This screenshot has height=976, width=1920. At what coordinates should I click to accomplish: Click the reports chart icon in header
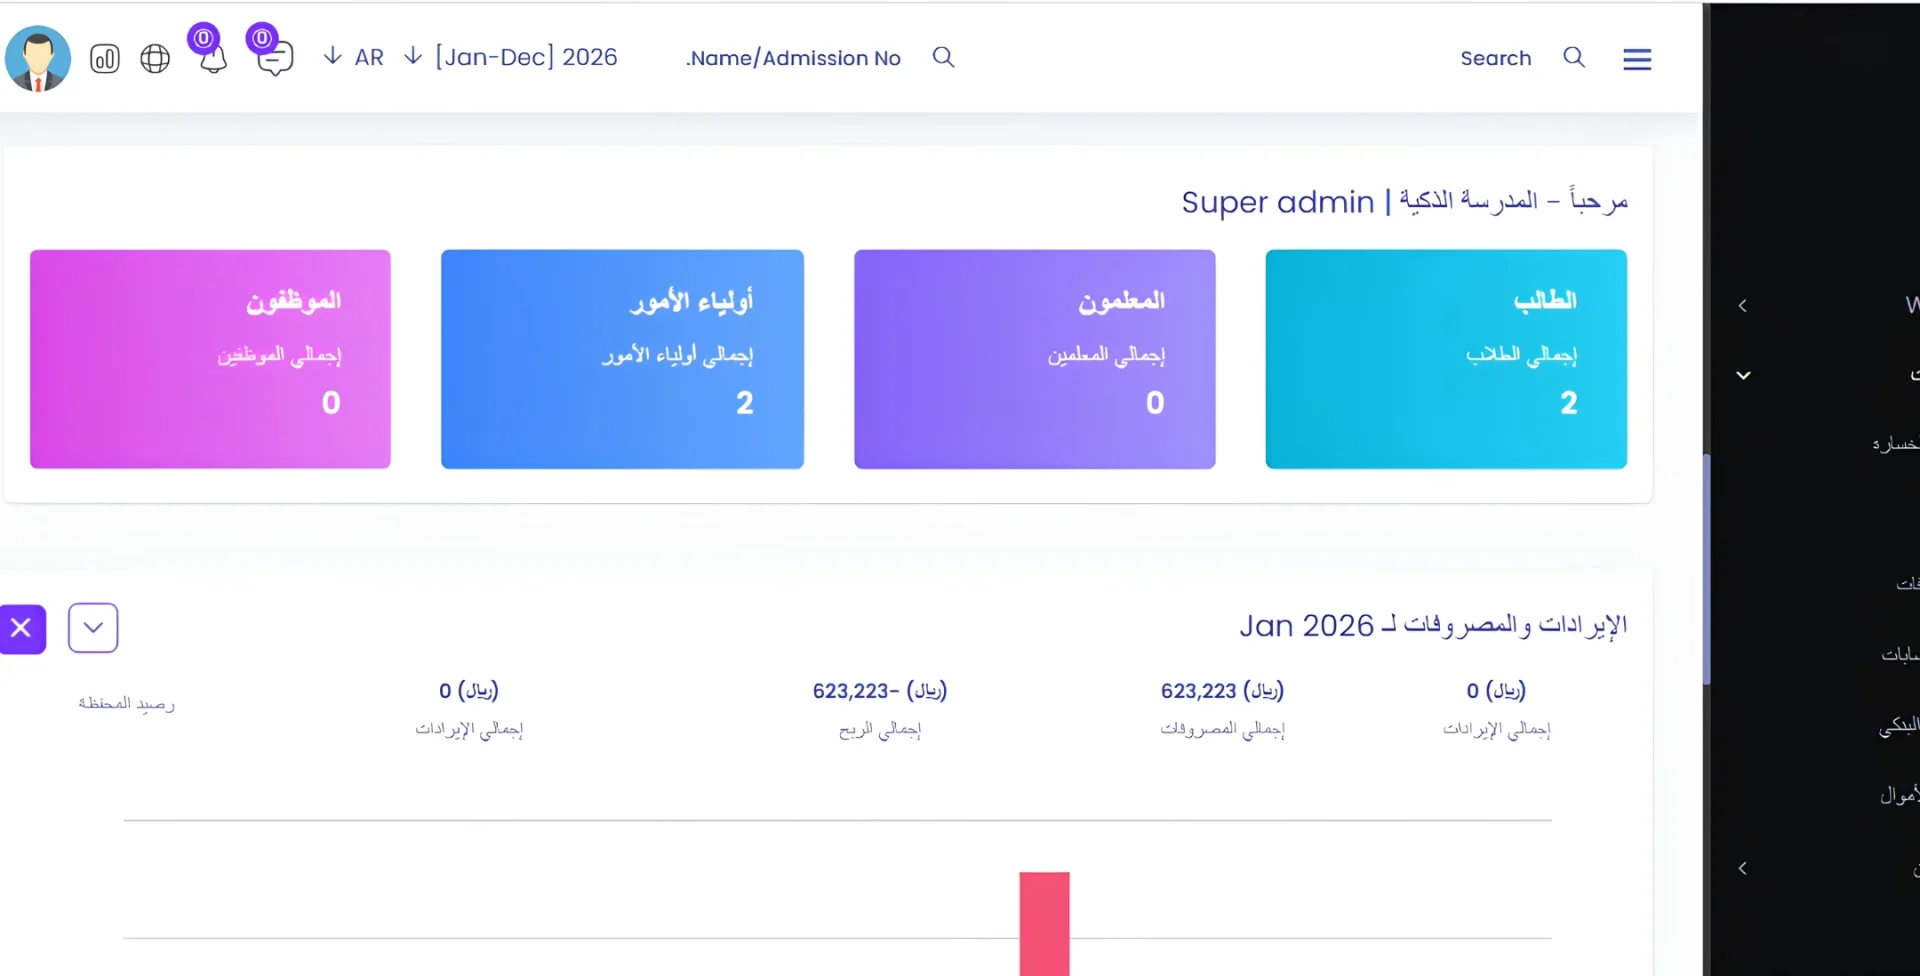(105, 59)
